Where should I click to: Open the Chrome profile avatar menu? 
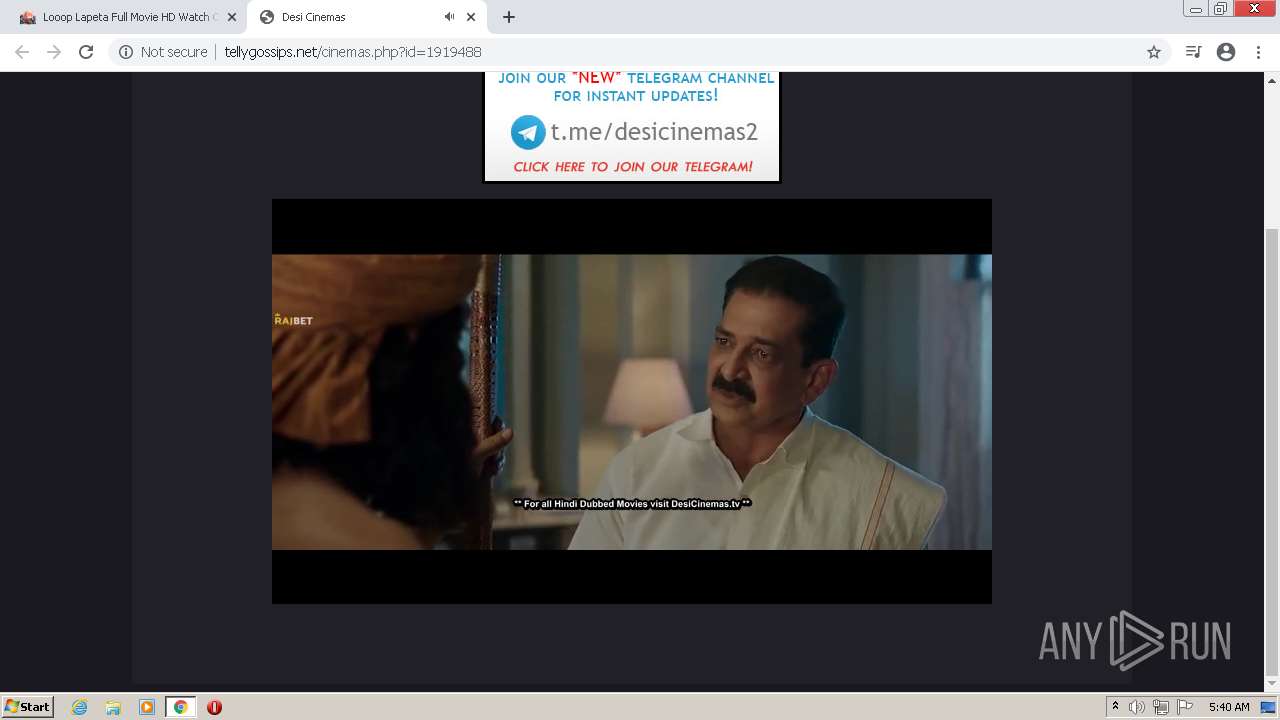(x=1226, y=52)
